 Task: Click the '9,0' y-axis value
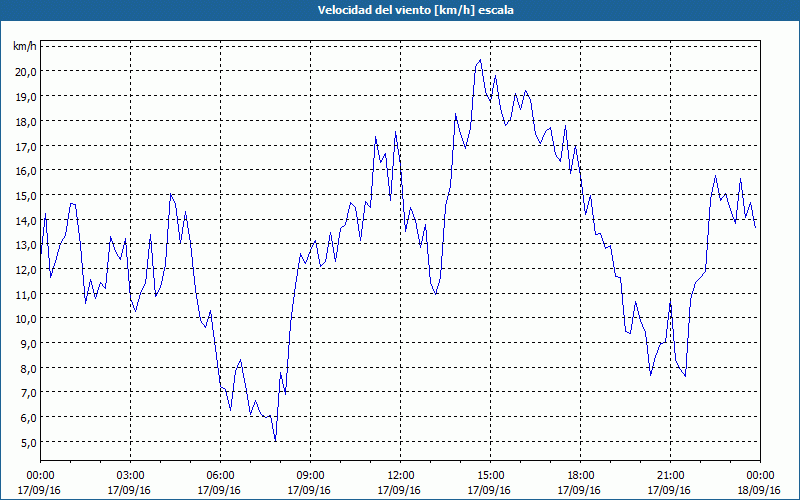28,344
